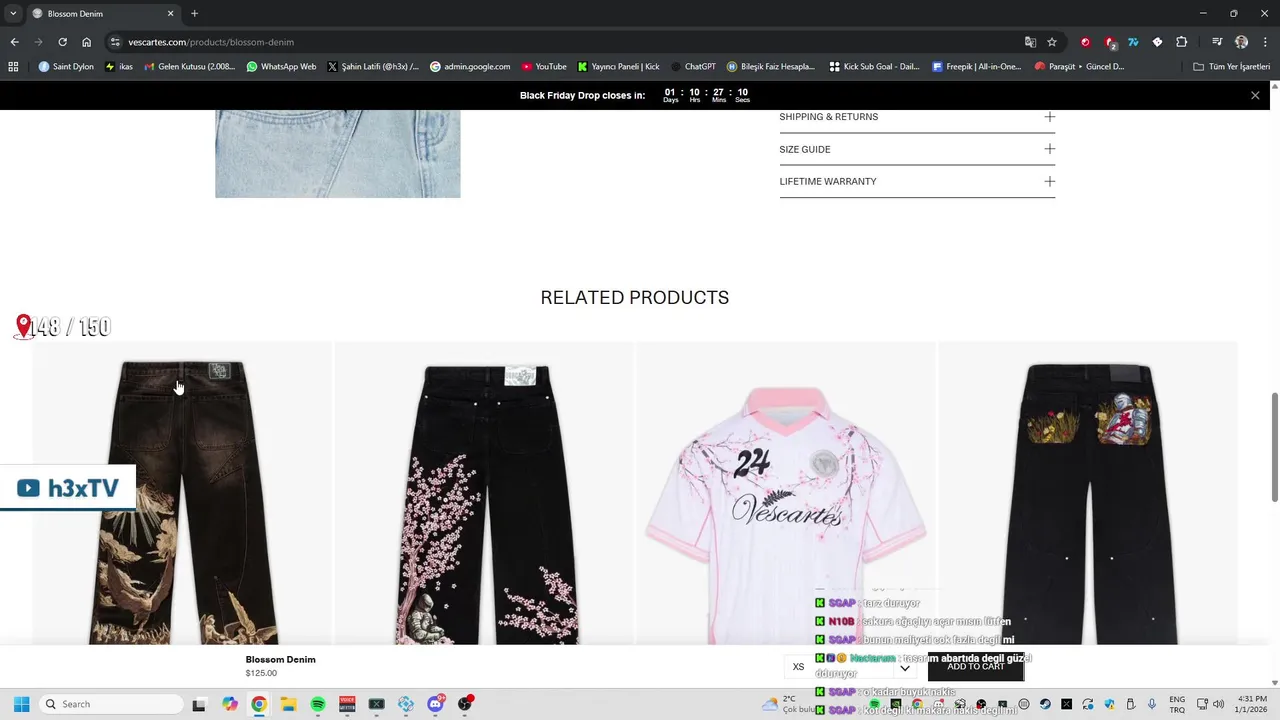Open Task View on the taskbar

coord(199,704)
